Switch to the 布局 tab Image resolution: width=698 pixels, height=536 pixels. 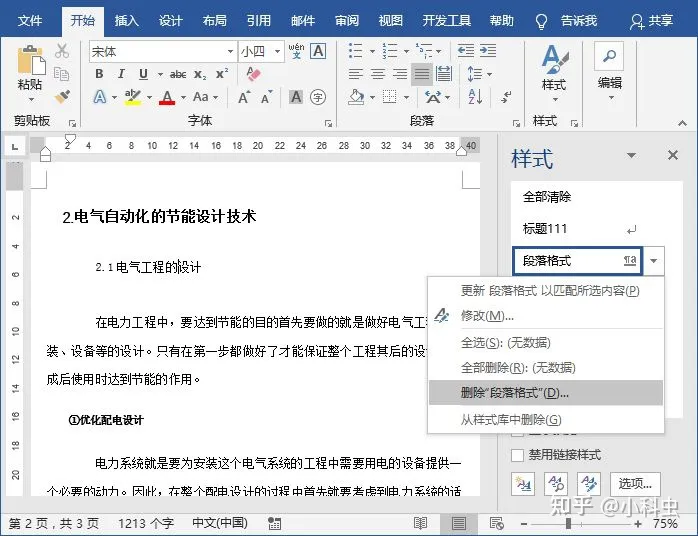click(x=214, y=20)
